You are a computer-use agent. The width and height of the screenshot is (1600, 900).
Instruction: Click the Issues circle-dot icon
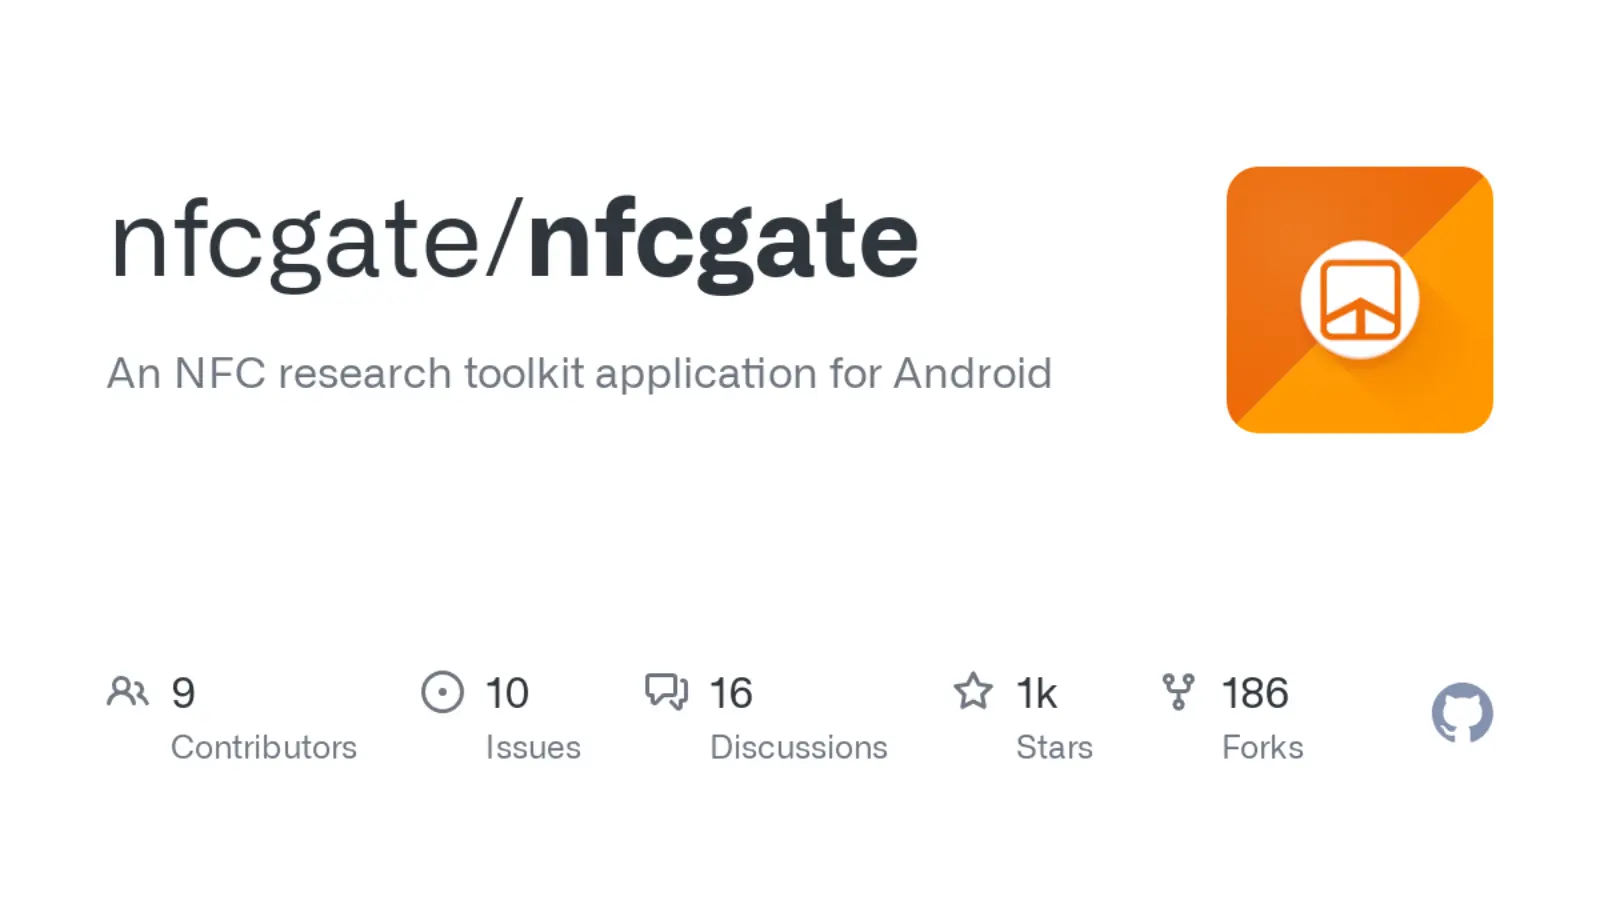(x=442, y=692)
